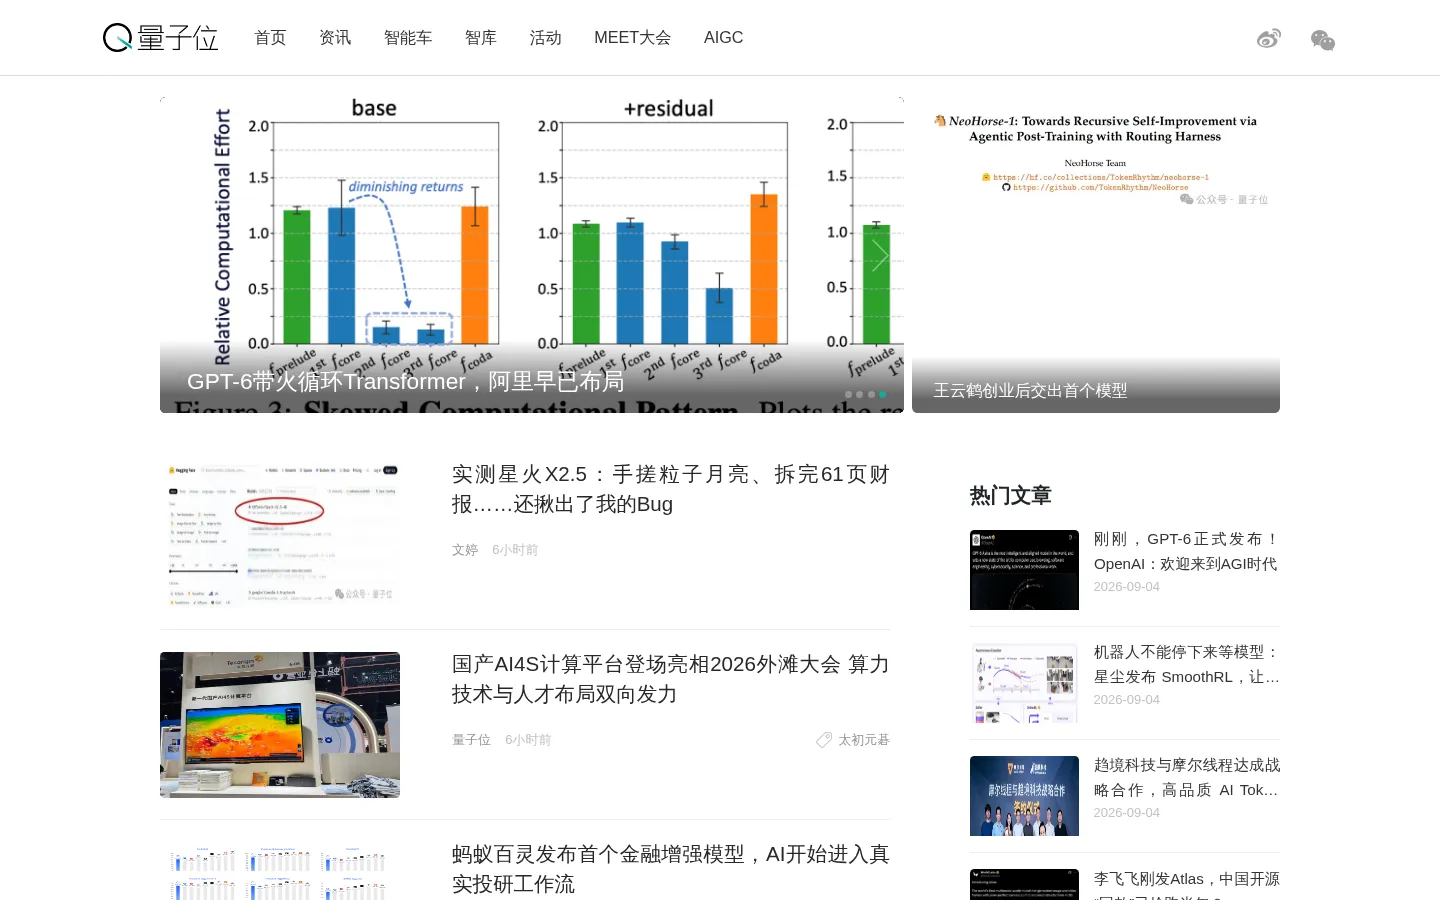
Task: Open 趋境科技 group photo thumbnail
Action: point(1024,796)
